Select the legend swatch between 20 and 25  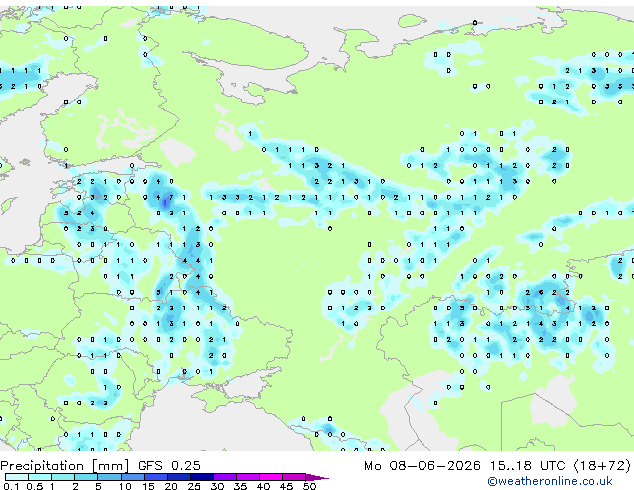[178, 477]
